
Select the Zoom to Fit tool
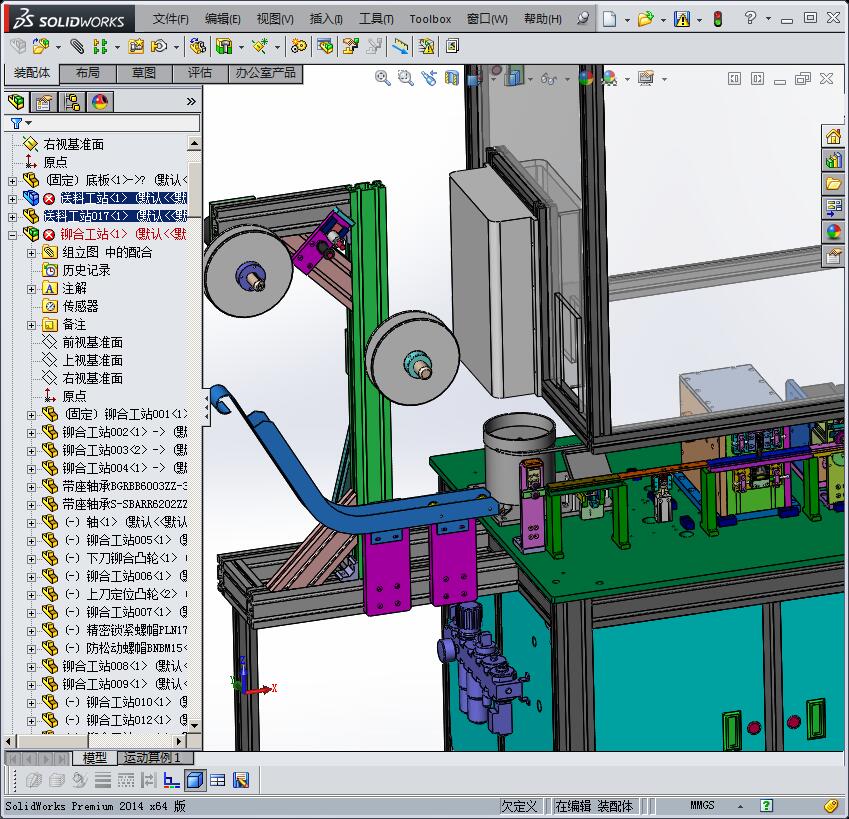click(382, 78)
